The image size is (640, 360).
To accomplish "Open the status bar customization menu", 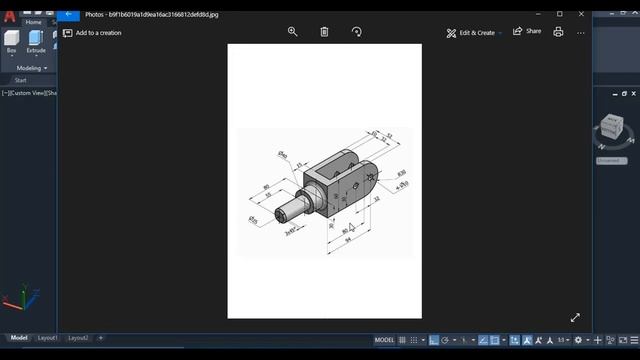I will point(634,340).
